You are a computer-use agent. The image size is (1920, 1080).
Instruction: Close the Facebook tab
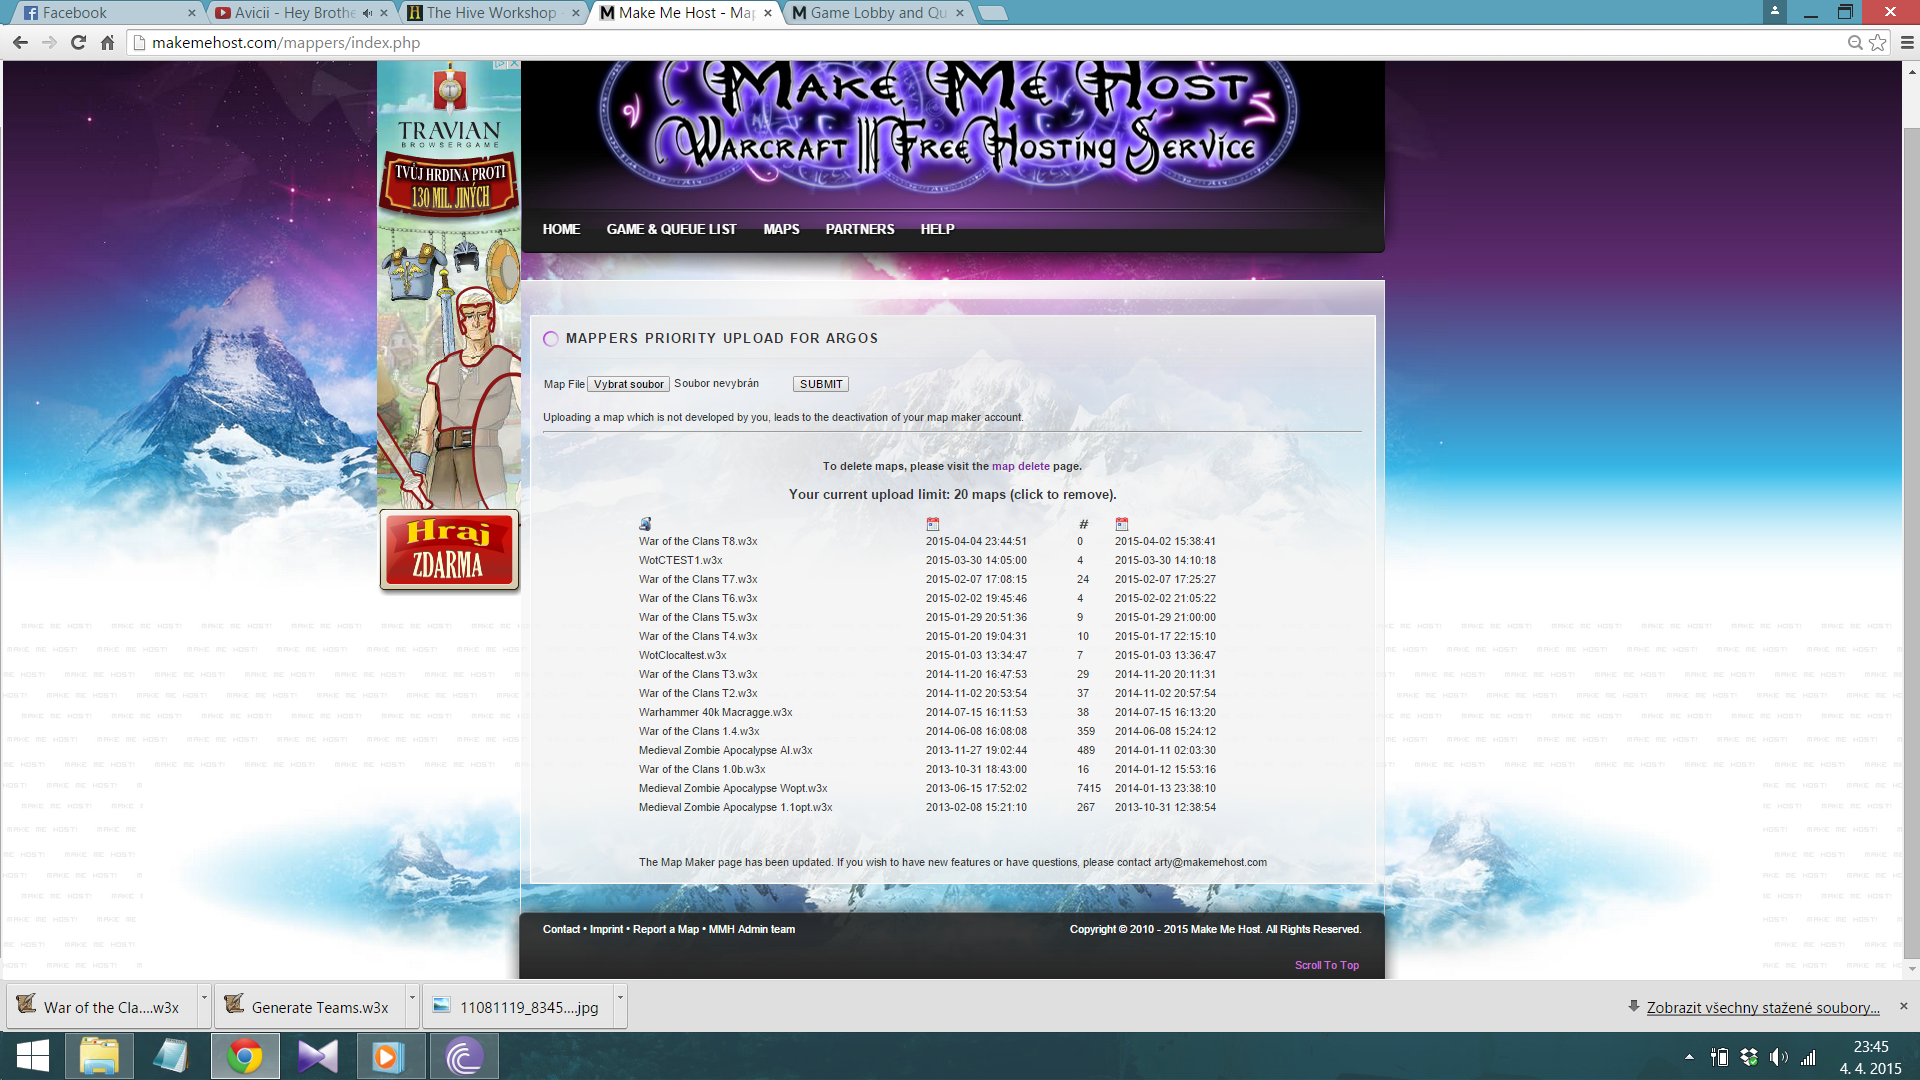coord(192,13)
